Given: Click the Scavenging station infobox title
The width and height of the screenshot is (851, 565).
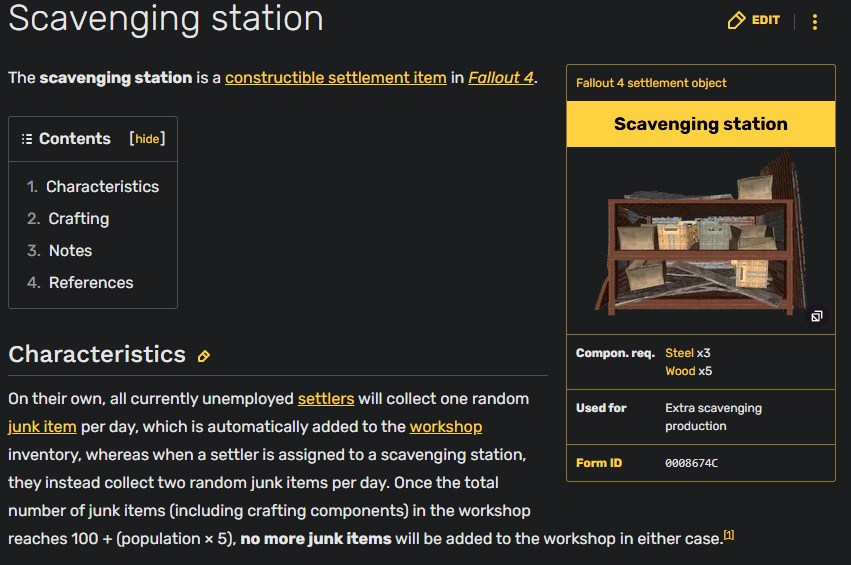Looking at the screenshot, I should click(701, 124).
